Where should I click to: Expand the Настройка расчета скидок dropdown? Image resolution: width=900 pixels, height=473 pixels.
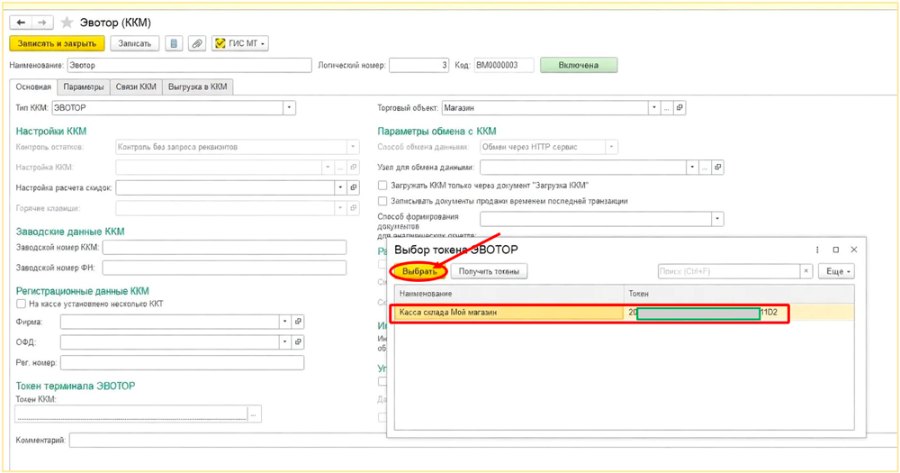341,187
